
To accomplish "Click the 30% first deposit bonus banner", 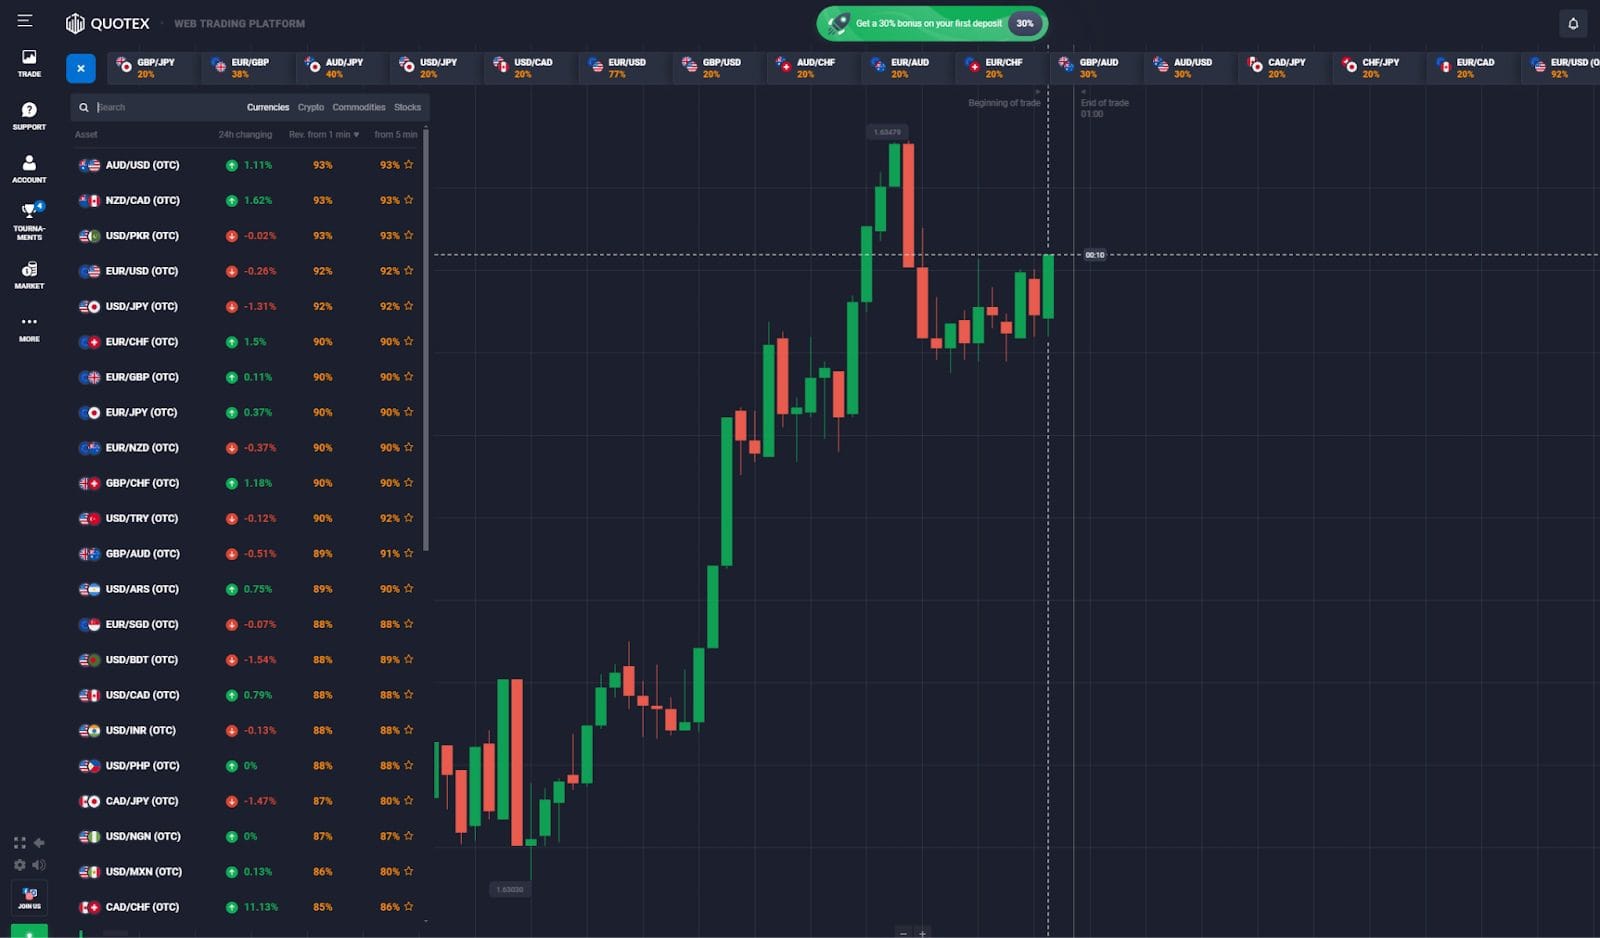I will (932, 23).
